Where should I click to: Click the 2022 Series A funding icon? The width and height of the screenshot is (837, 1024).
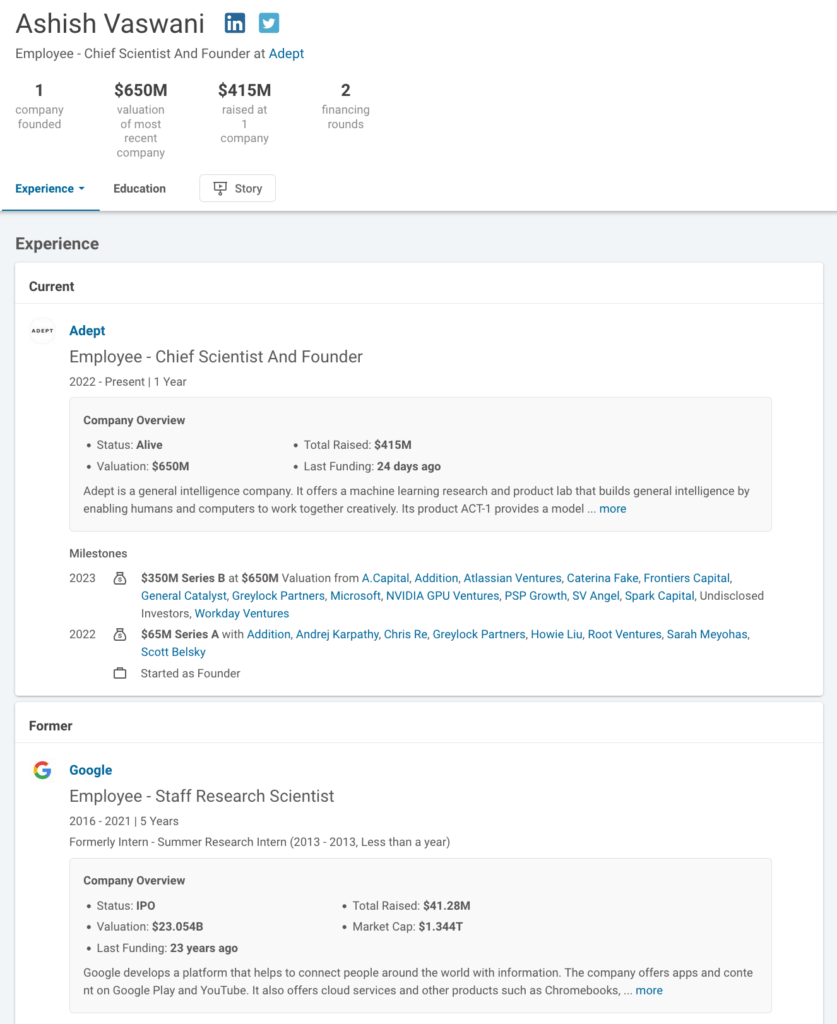(120, 634)
